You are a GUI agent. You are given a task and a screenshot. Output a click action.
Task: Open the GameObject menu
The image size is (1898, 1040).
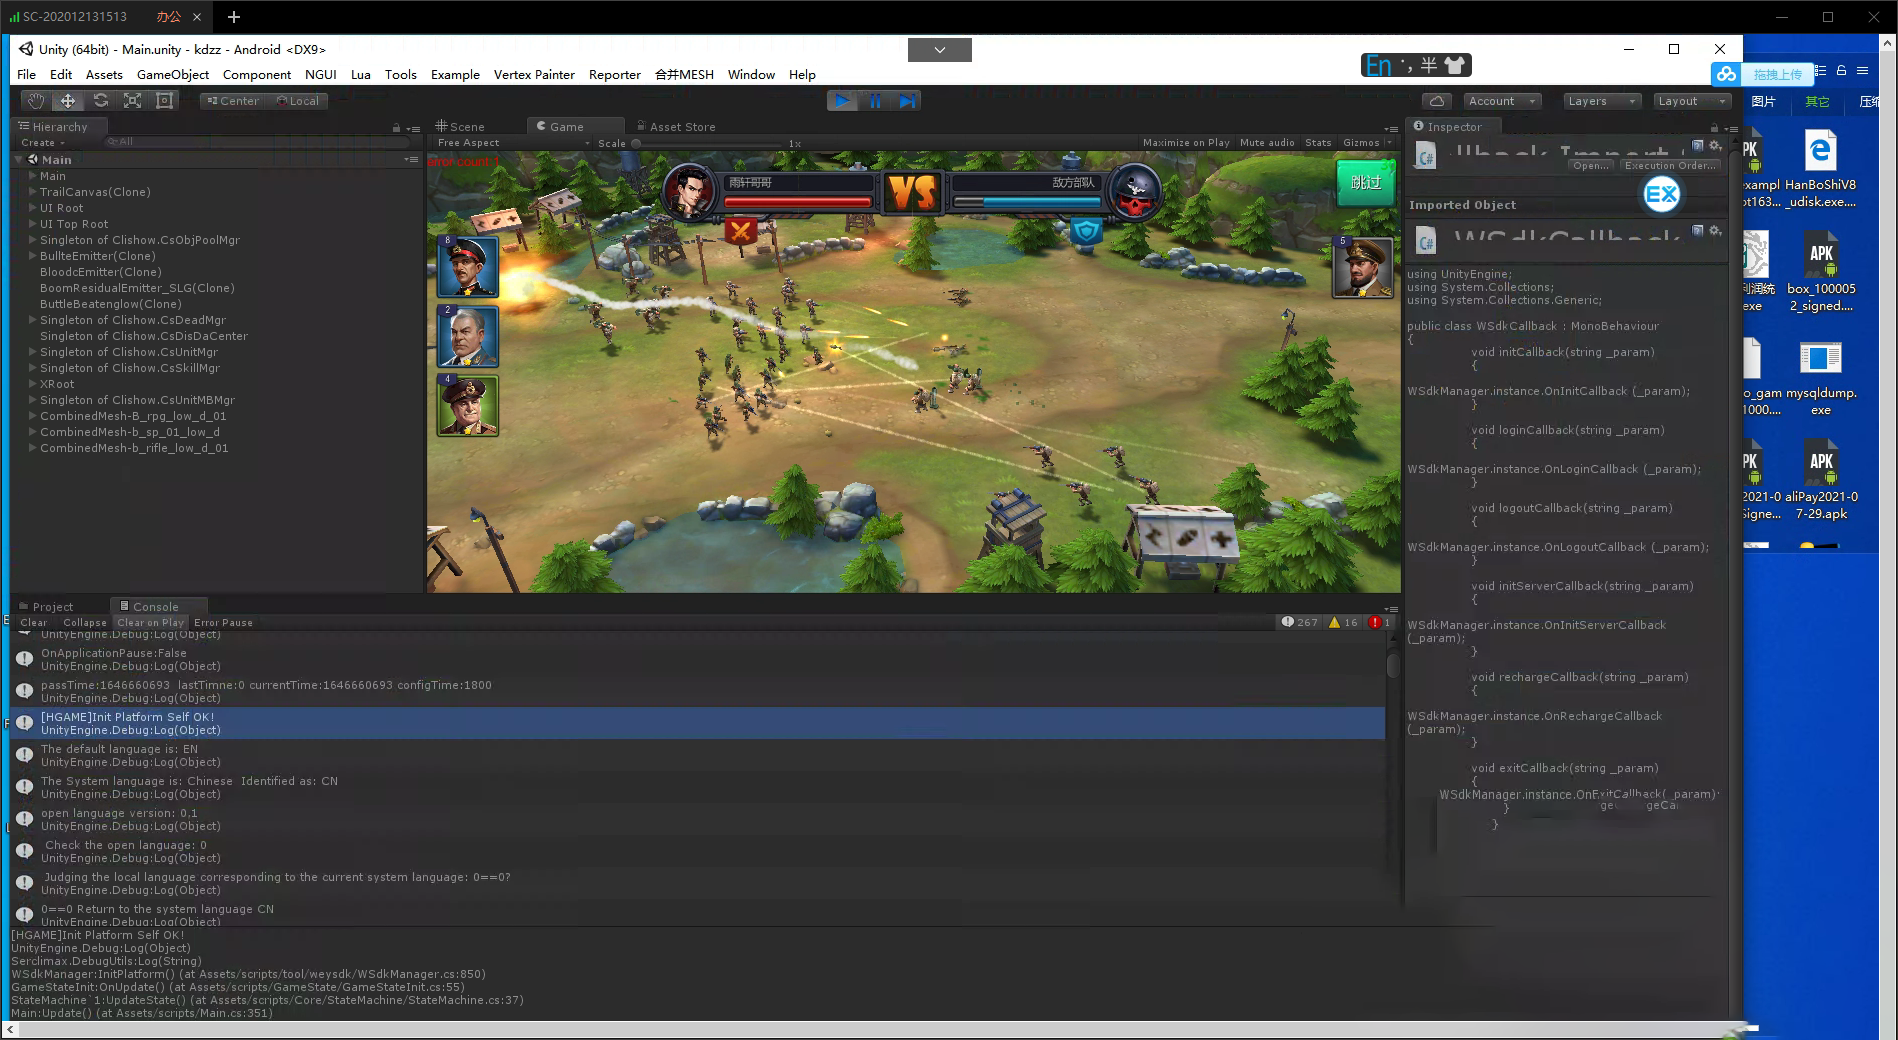click(x=173, y=75)
